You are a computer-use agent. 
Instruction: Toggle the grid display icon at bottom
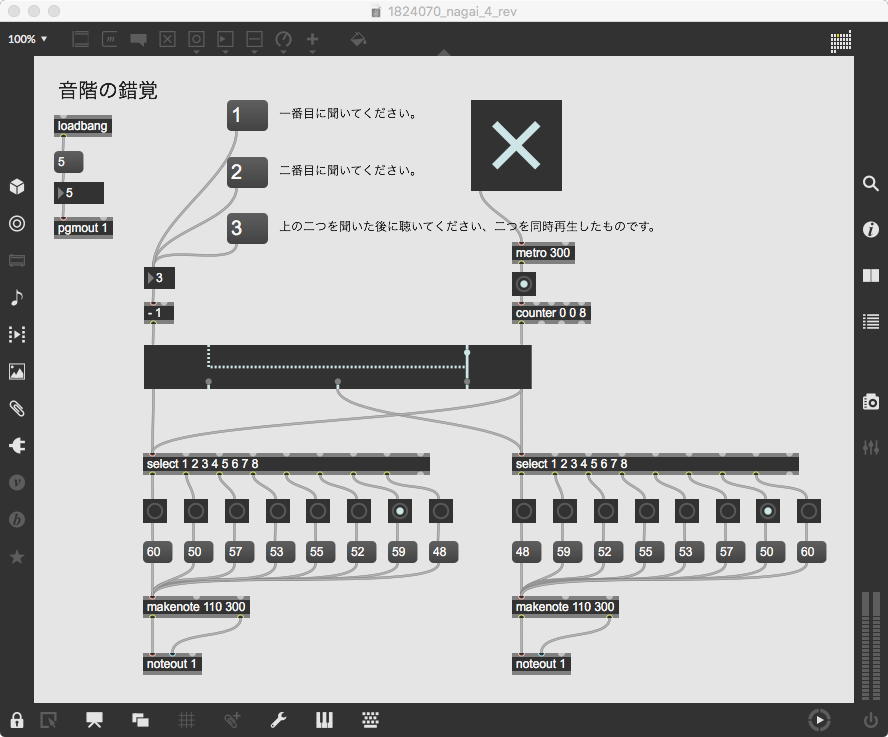click(186, 720)
